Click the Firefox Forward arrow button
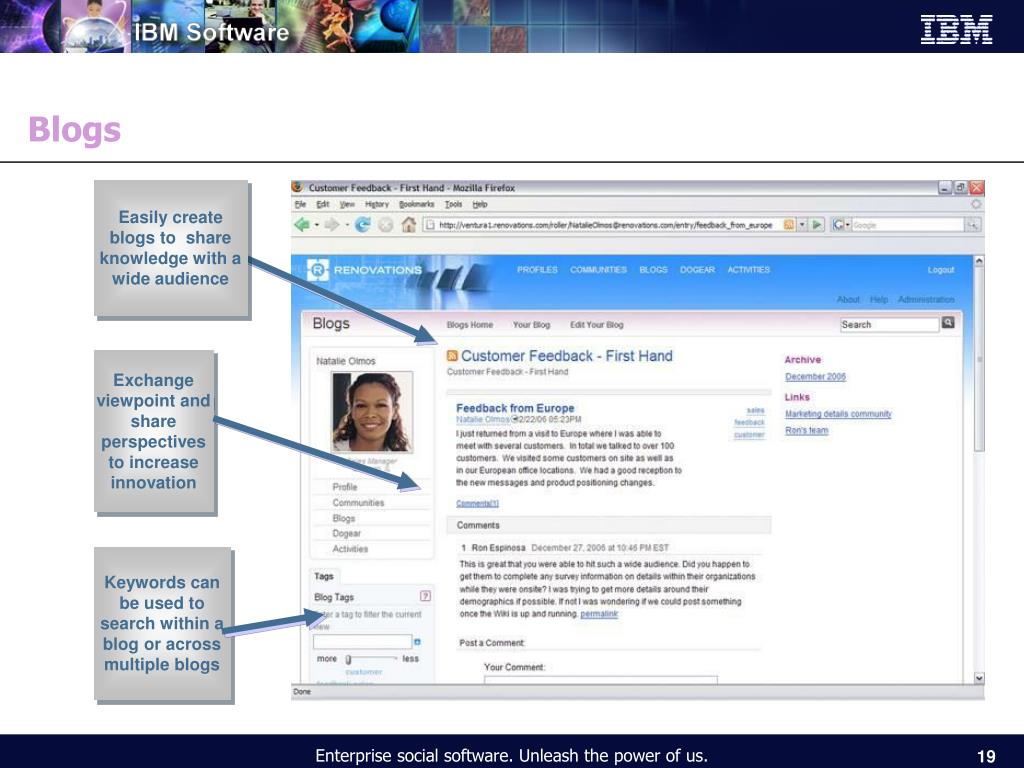1024x768 pixels. coord(332,225)
